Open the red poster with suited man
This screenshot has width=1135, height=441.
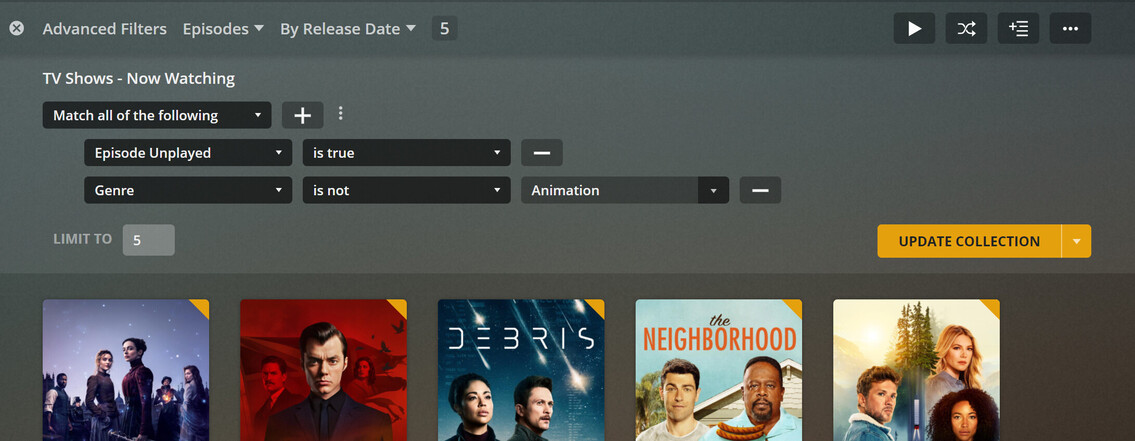click(324, 370)
